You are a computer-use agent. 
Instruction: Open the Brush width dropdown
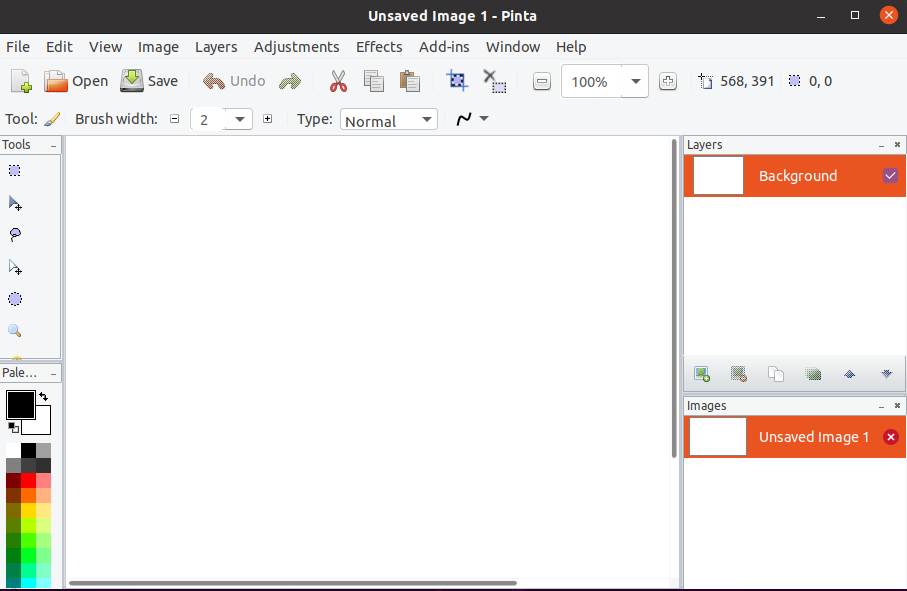(239, 120)
